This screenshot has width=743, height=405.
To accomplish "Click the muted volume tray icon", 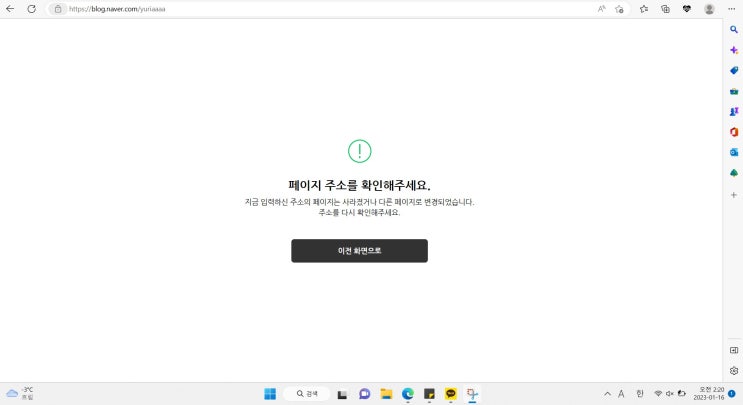I will coord(670,394).
